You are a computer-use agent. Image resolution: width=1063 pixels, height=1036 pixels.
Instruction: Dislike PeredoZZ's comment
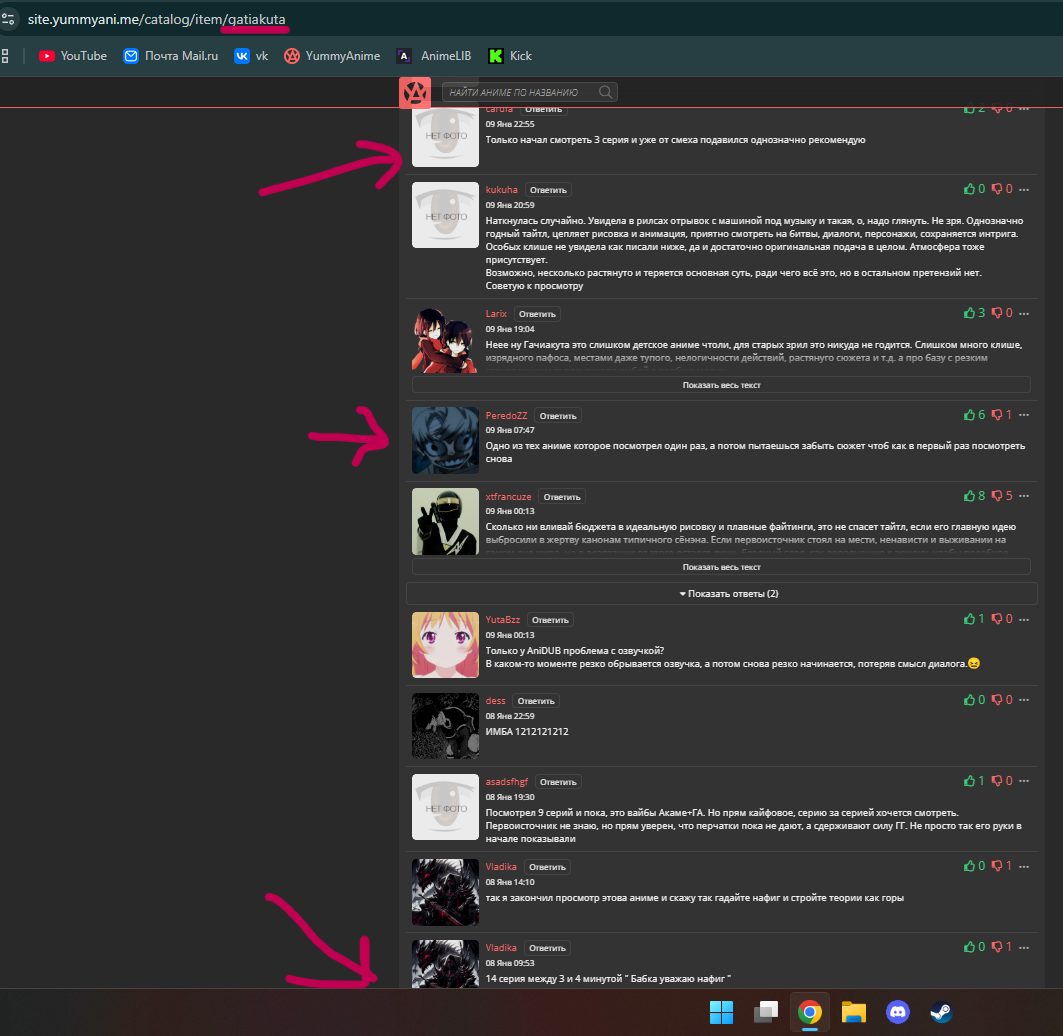point(1002,415)
